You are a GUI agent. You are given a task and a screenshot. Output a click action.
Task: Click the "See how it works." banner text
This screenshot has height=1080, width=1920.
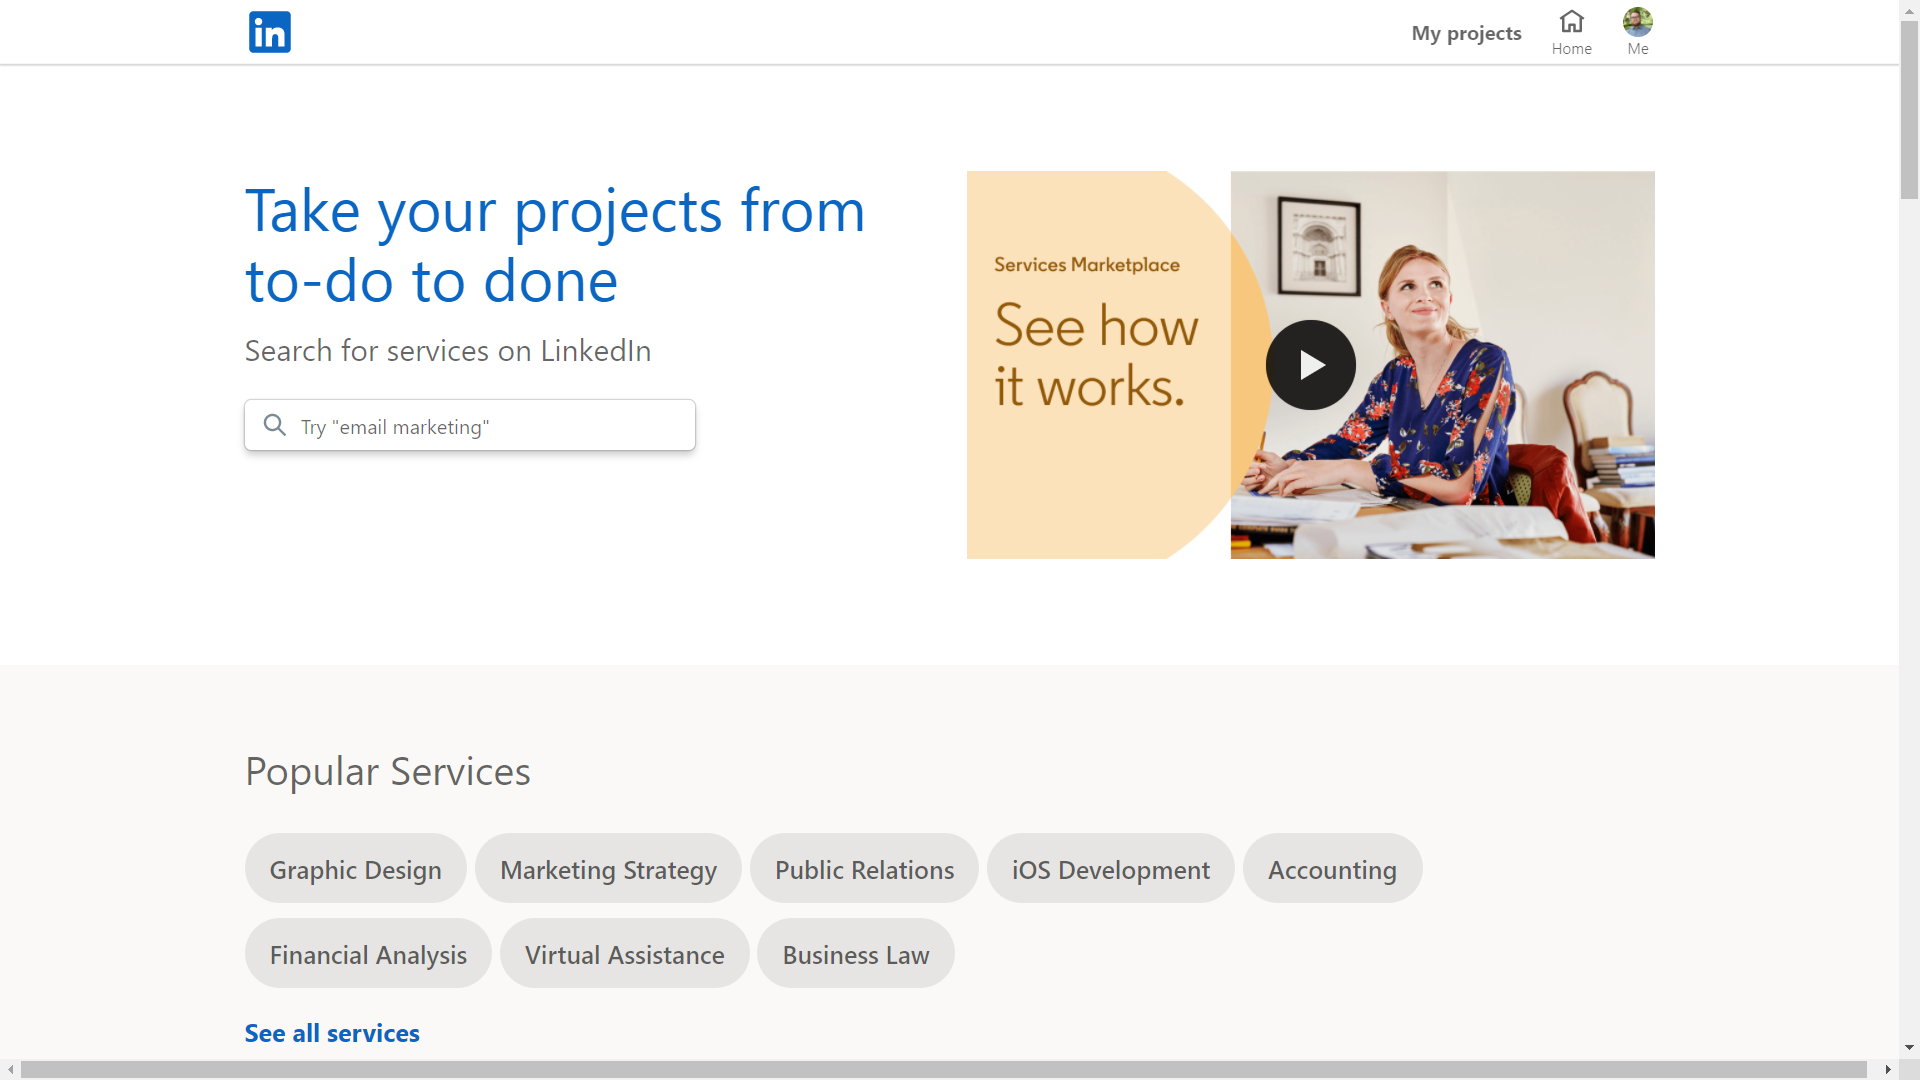click(1096, 355)
